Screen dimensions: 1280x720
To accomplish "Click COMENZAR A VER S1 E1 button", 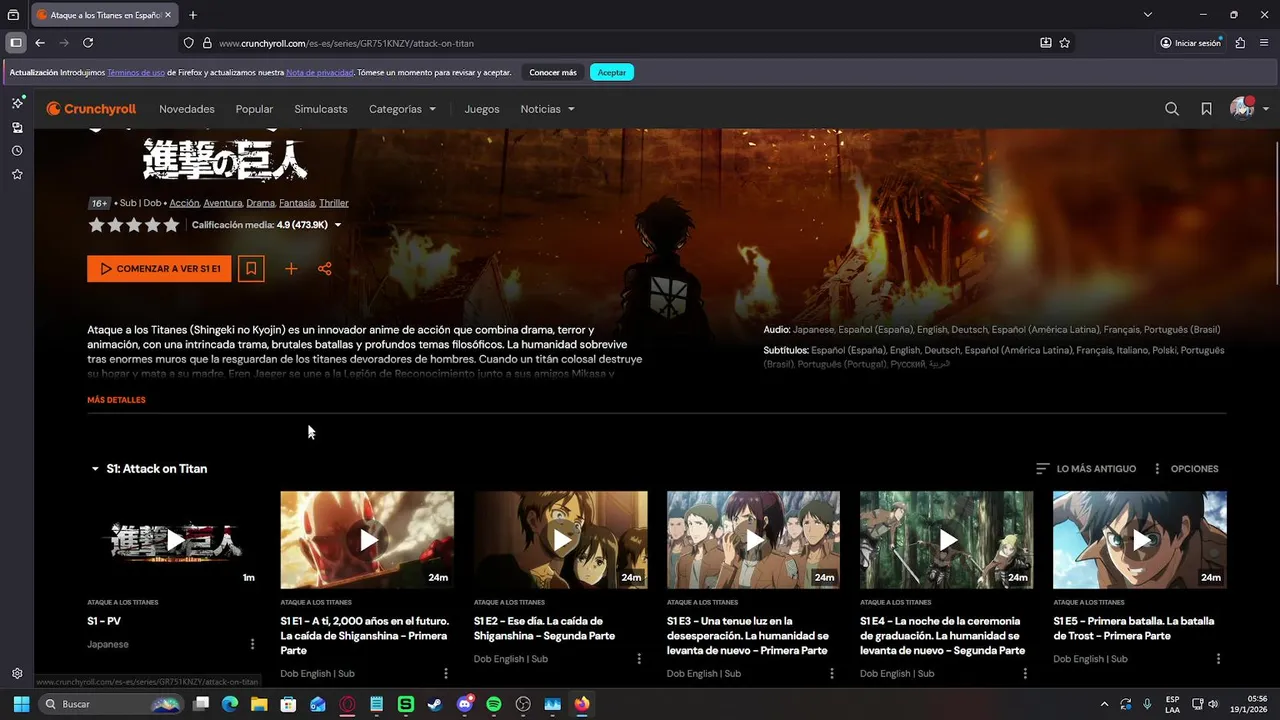I will pyautogui.click(x=159, y=269).
